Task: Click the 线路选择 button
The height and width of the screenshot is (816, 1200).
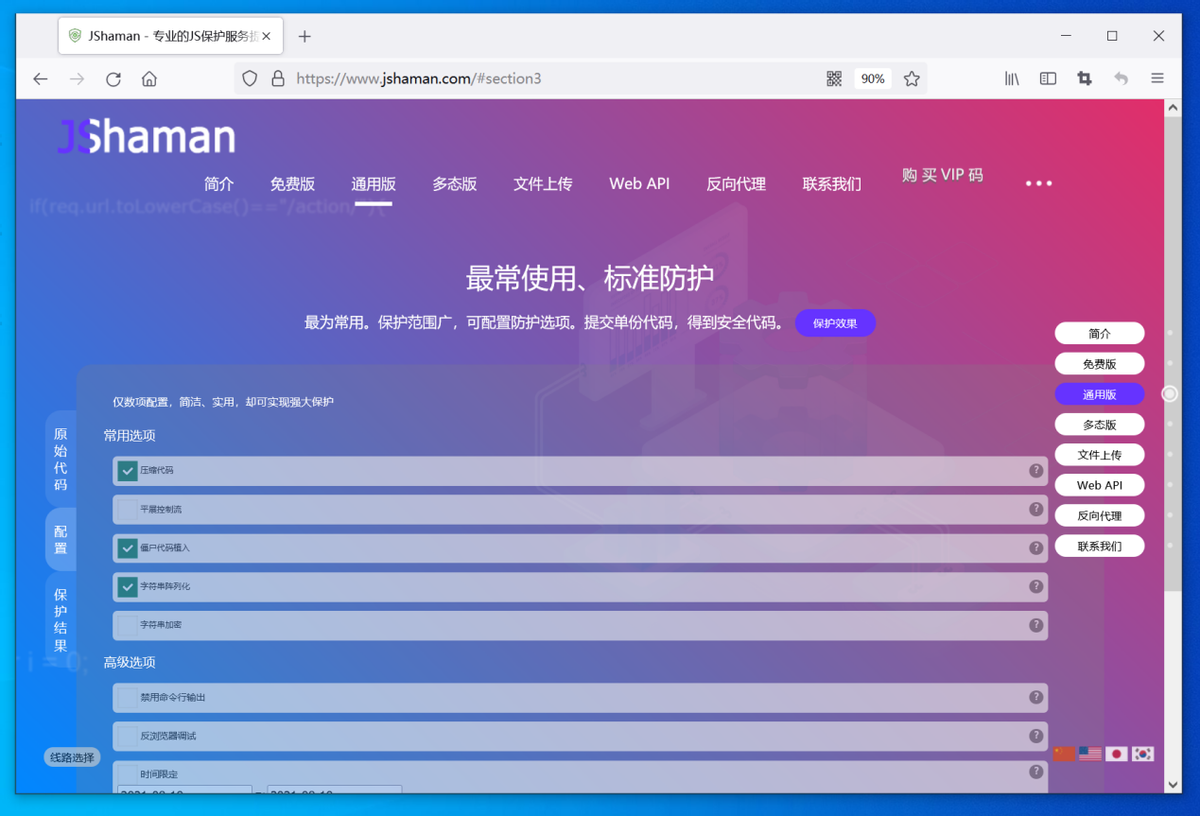Action: 72,758
